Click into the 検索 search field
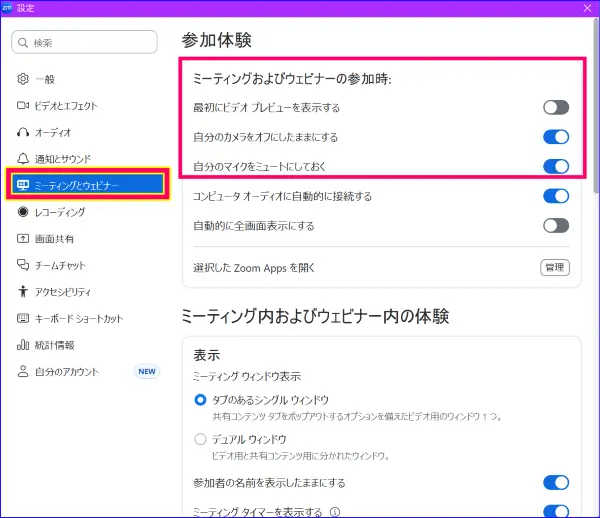The image size is (600, 518). pyautogui.click(x=85, y=42)
